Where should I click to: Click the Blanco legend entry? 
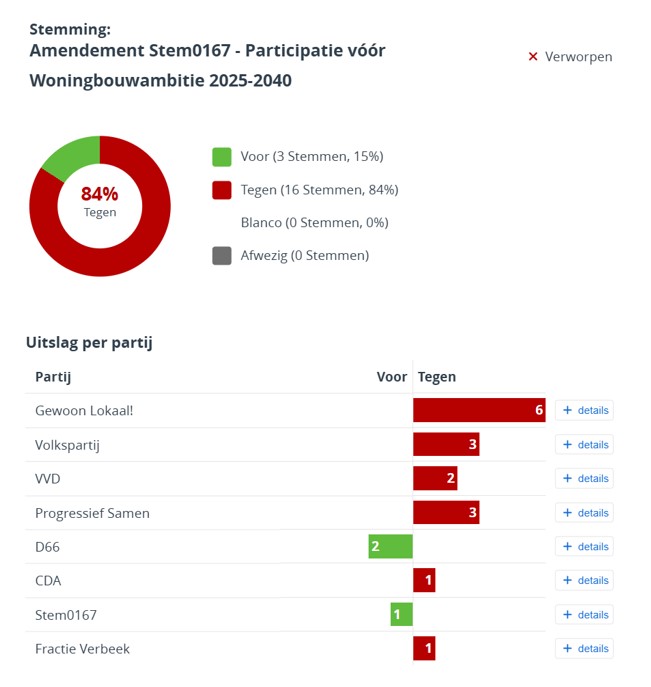coord(314,223)
